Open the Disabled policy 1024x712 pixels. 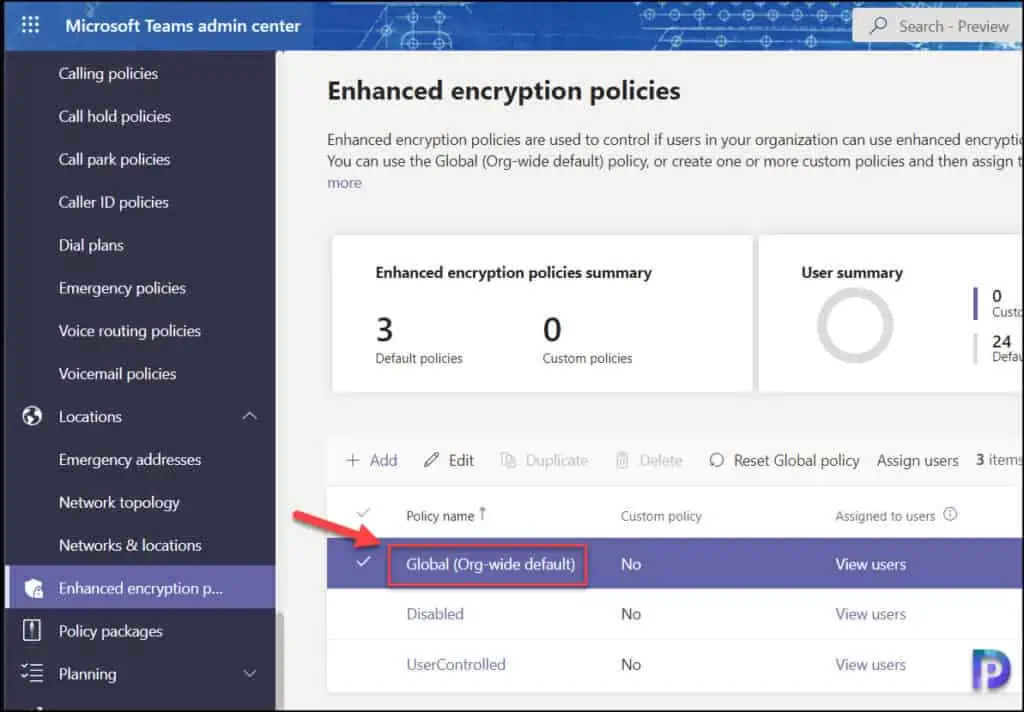point(435,614)
